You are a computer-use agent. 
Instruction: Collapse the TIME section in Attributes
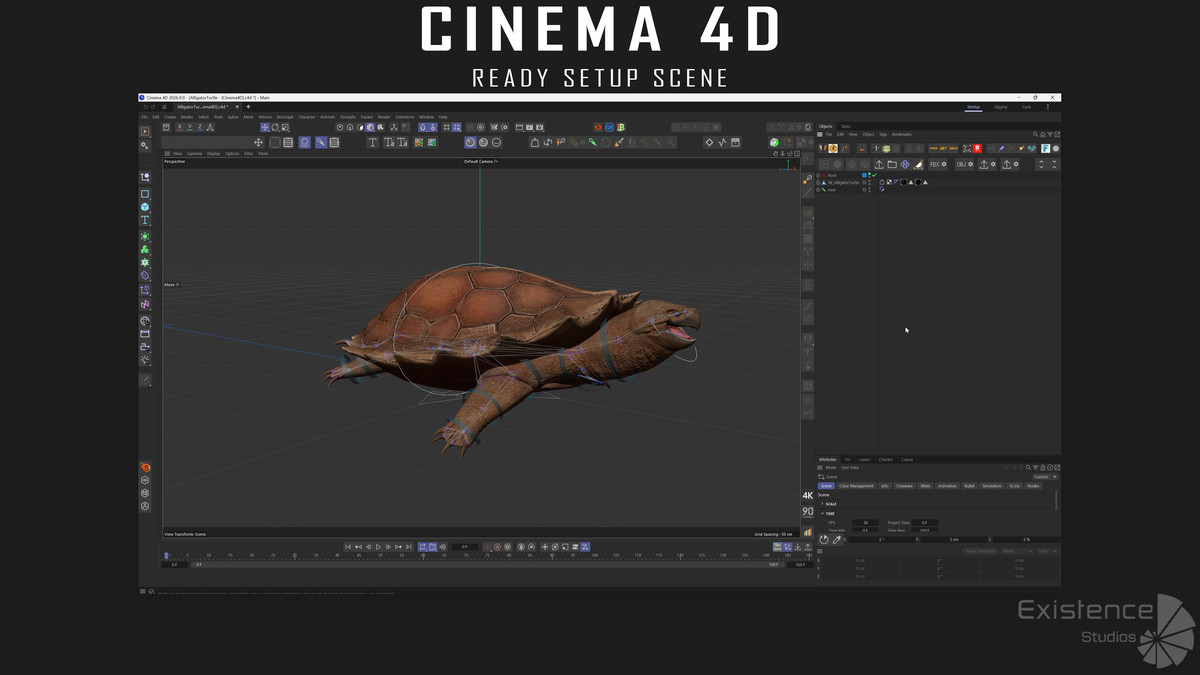pyautogui.click(x=822, y=514)
